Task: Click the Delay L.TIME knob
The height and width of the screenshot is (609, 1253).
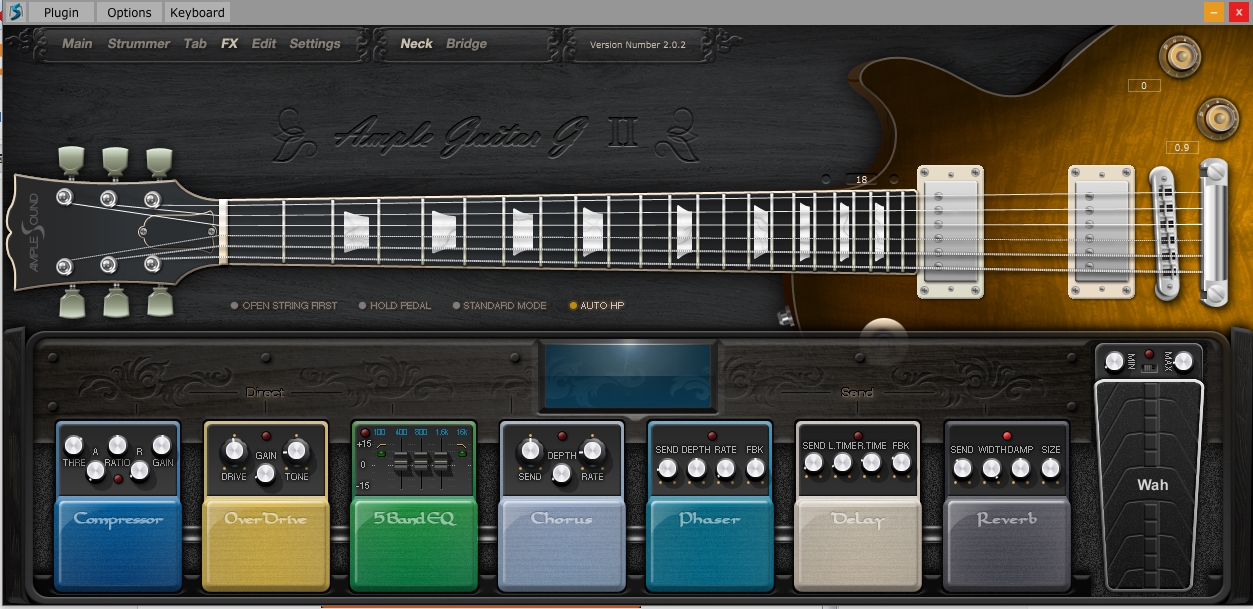Action: click(x=843, y=463)
